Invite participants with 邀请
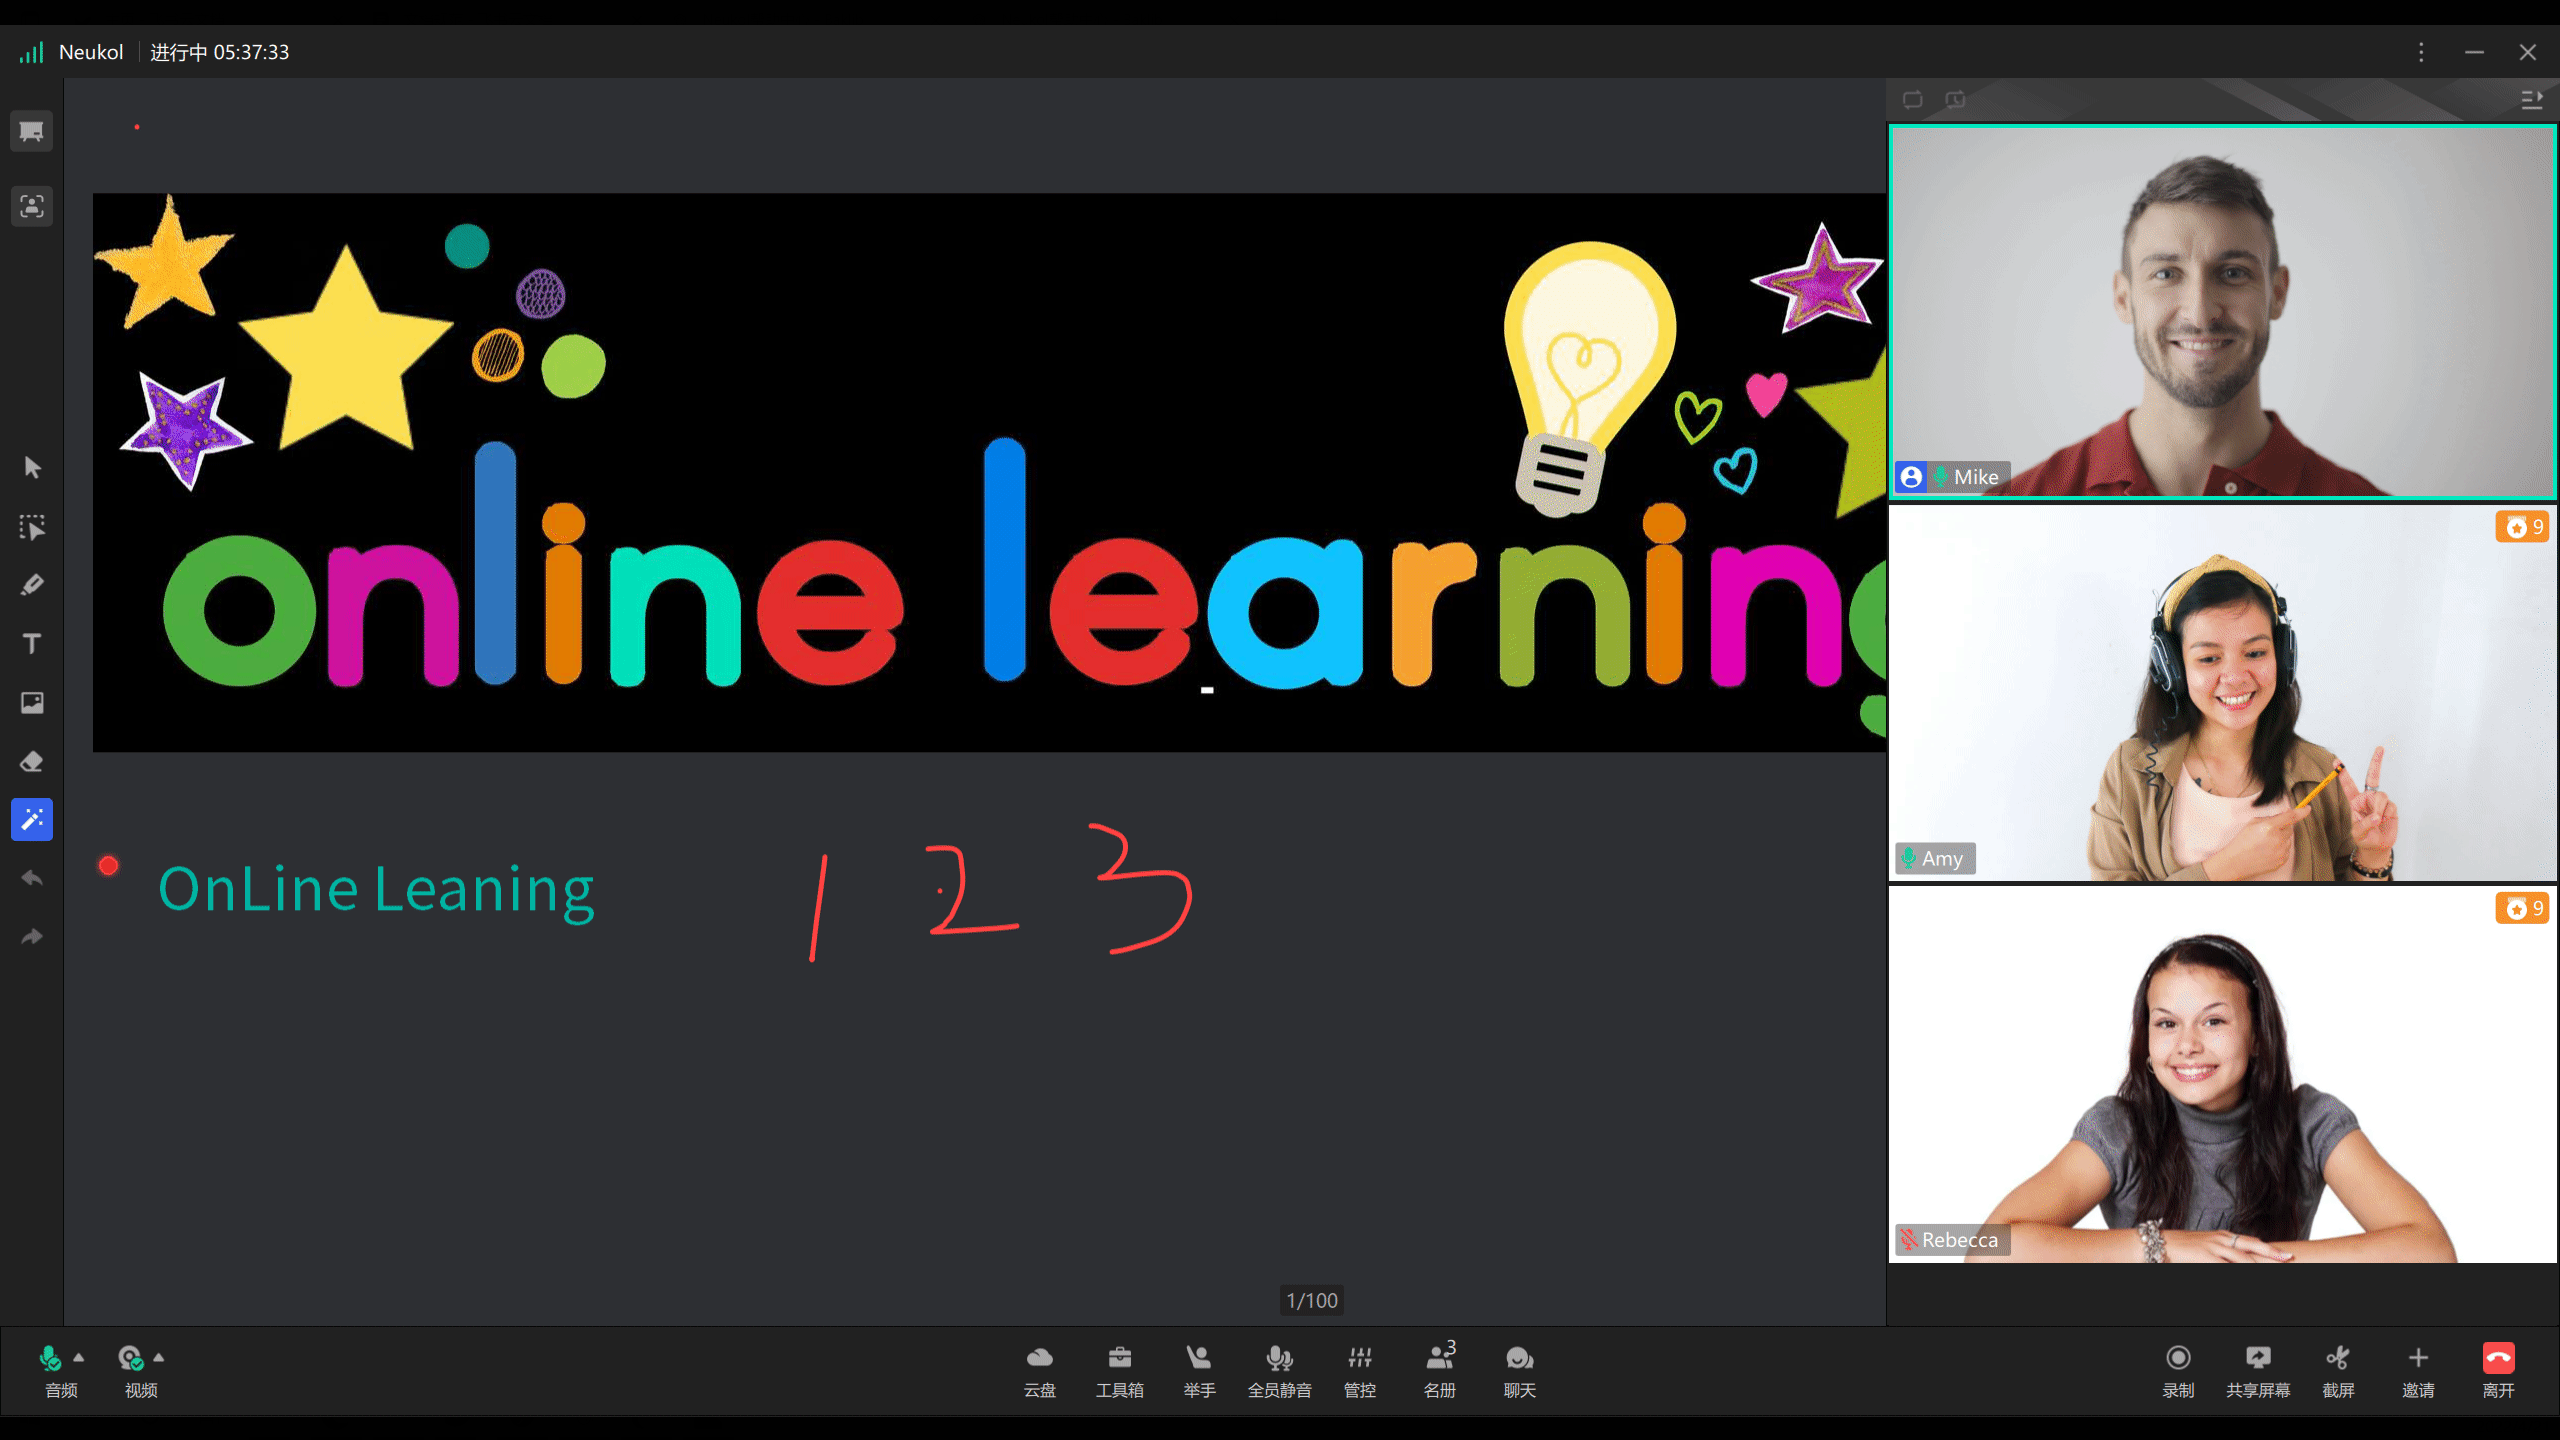This screenshot has width=2560, height=1440. (x=2418, y=1371)
